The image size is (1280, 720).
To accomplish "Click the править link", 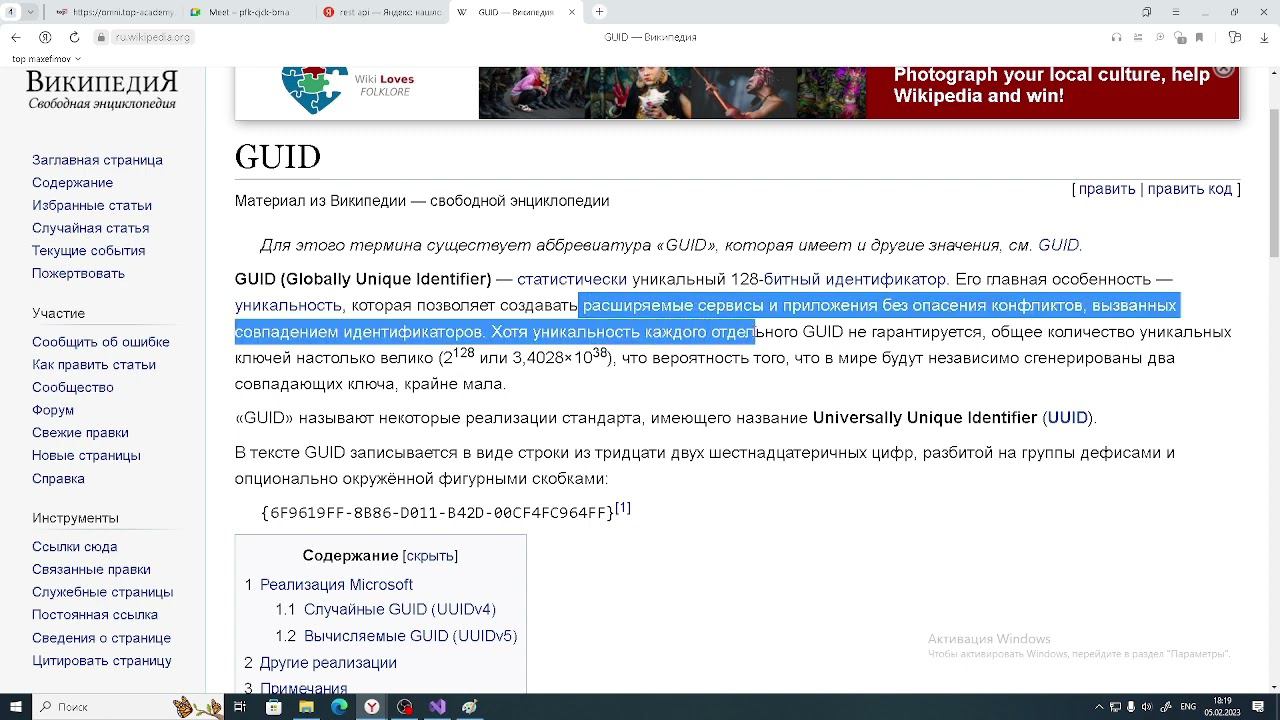I will tap(1107, 189).
